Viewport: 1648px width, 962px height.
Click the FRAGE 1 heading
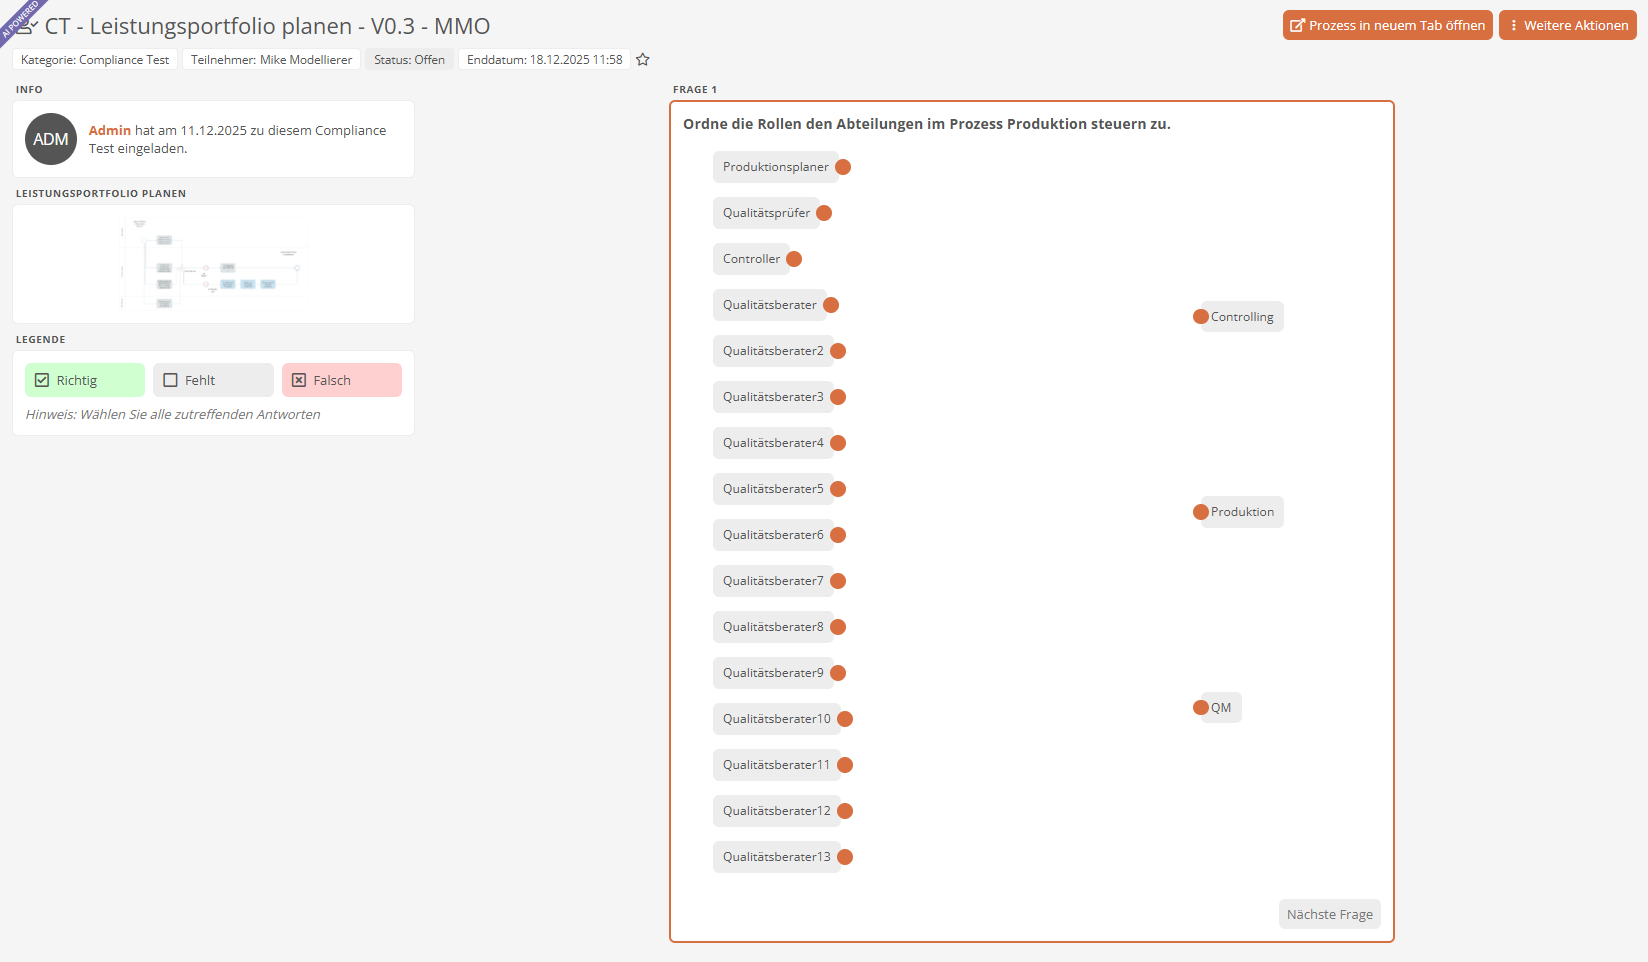pyautogui.click(x=695, y=90)
